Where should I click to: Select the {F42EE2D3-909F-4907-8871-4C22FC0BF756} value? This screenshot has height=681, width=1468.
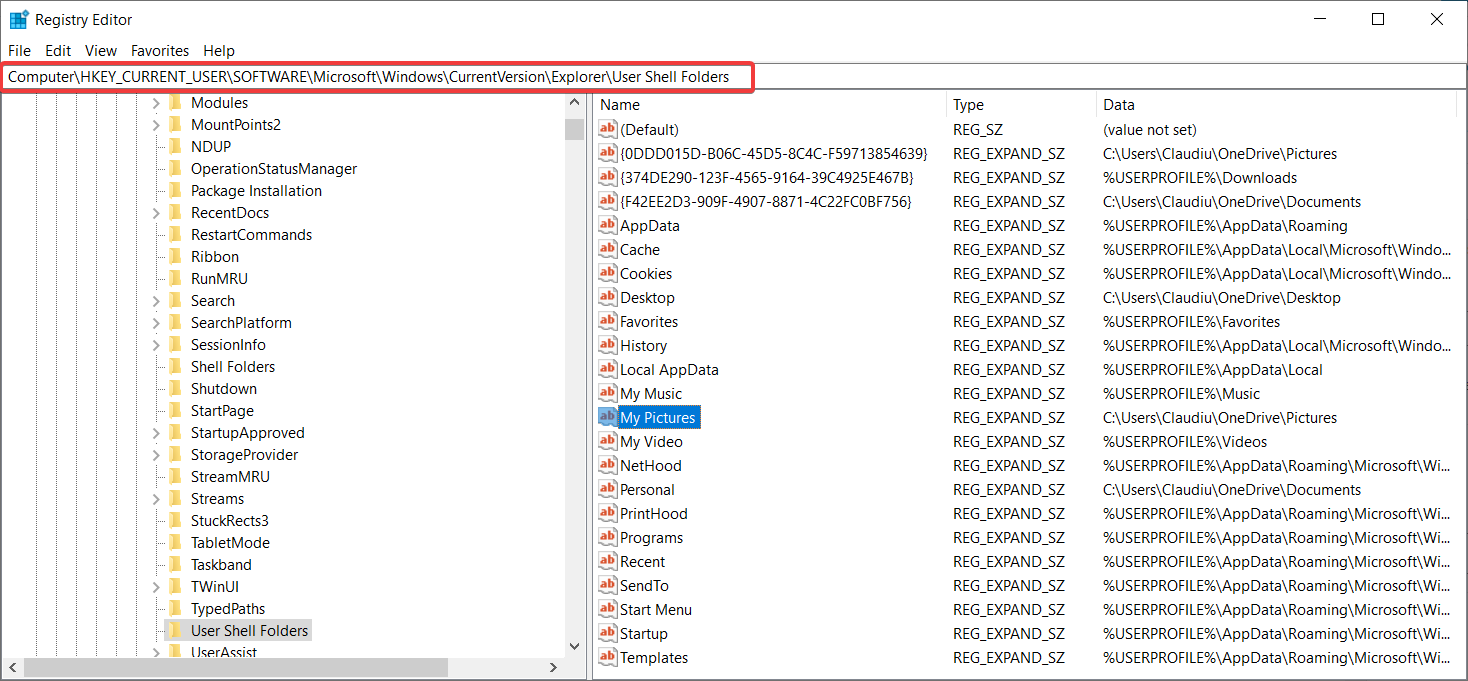click(x=766, y=202)
